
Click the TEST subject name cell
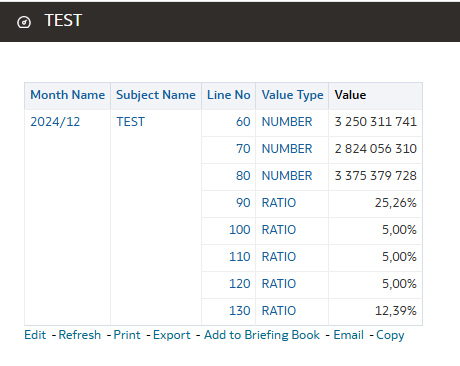[131, 122]
